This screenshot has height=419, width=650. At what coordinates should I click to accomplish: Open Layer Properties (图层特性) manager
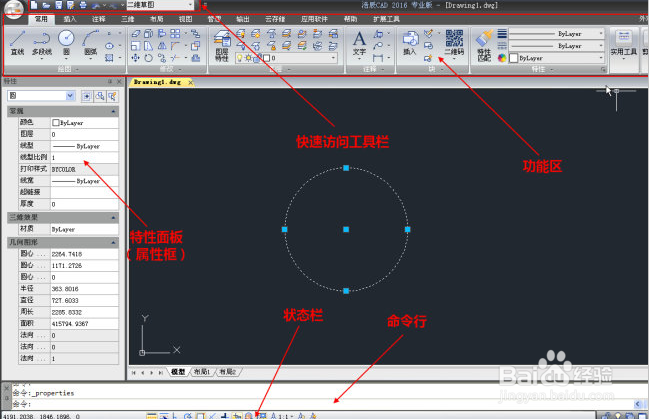(x=222, y=46)
